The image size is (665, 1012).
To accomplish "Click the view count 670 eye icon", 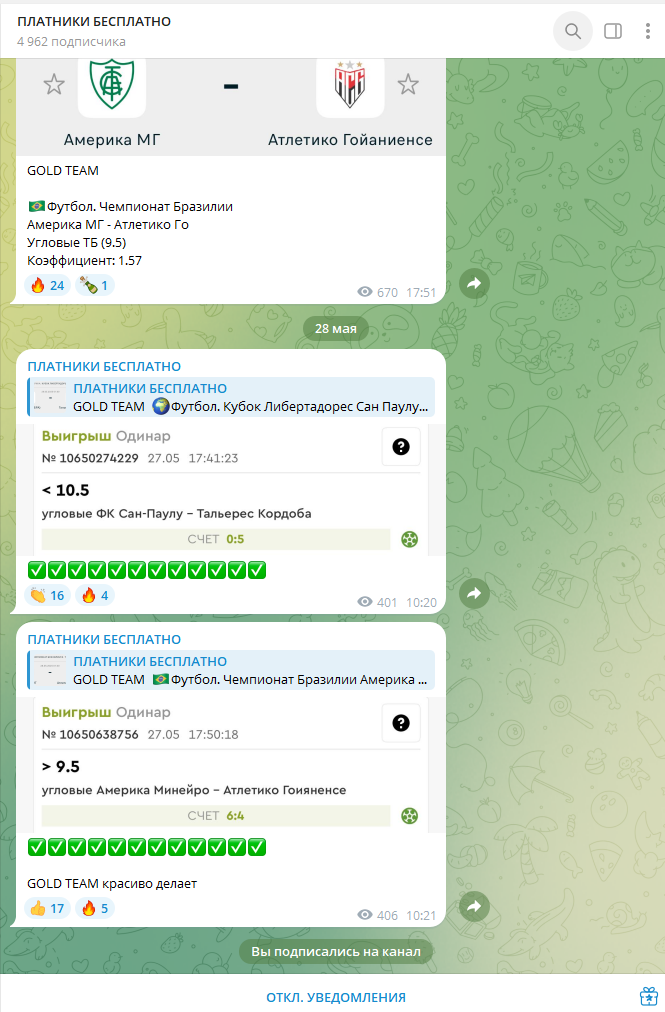I will [365, 292].
